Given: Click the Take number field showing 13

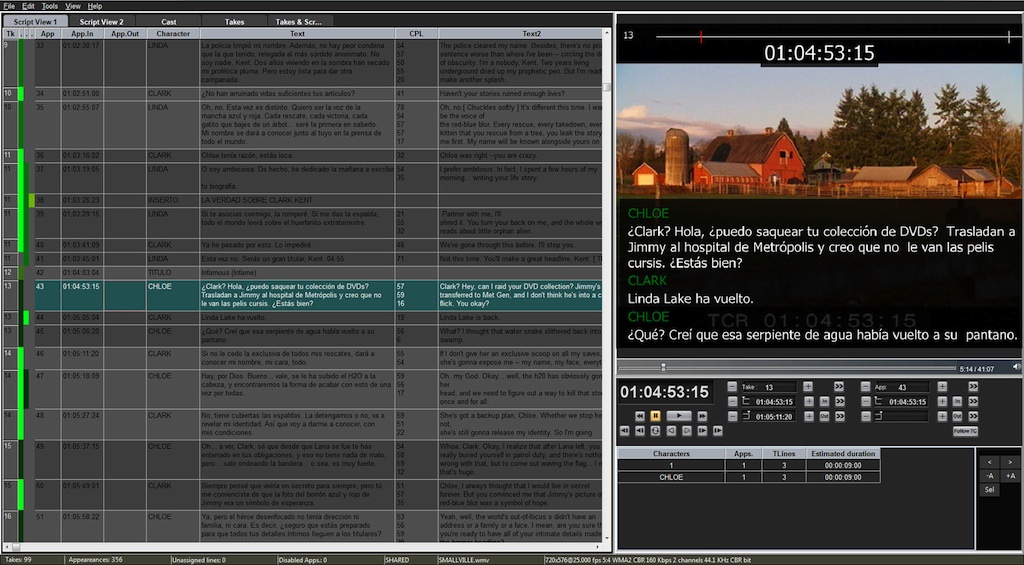Looking at the screenshot, I should 769,387.
